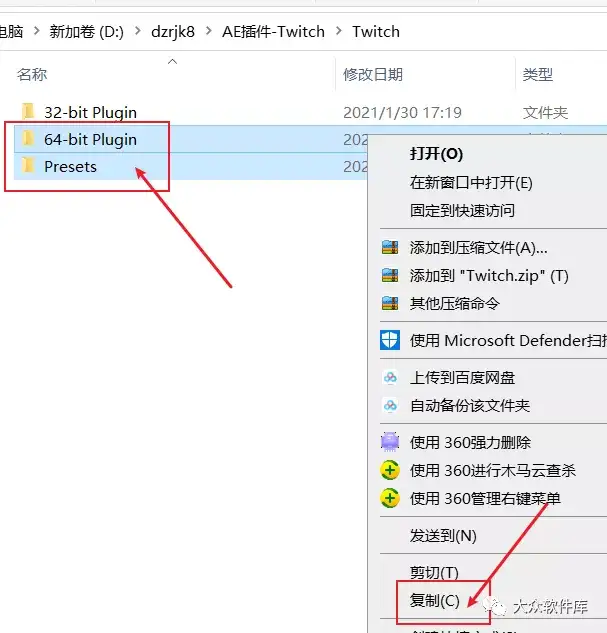Select 使用 360进行木马云查杀
The width and height of the screenshot is (607, 633).
[x=493, y=470]
